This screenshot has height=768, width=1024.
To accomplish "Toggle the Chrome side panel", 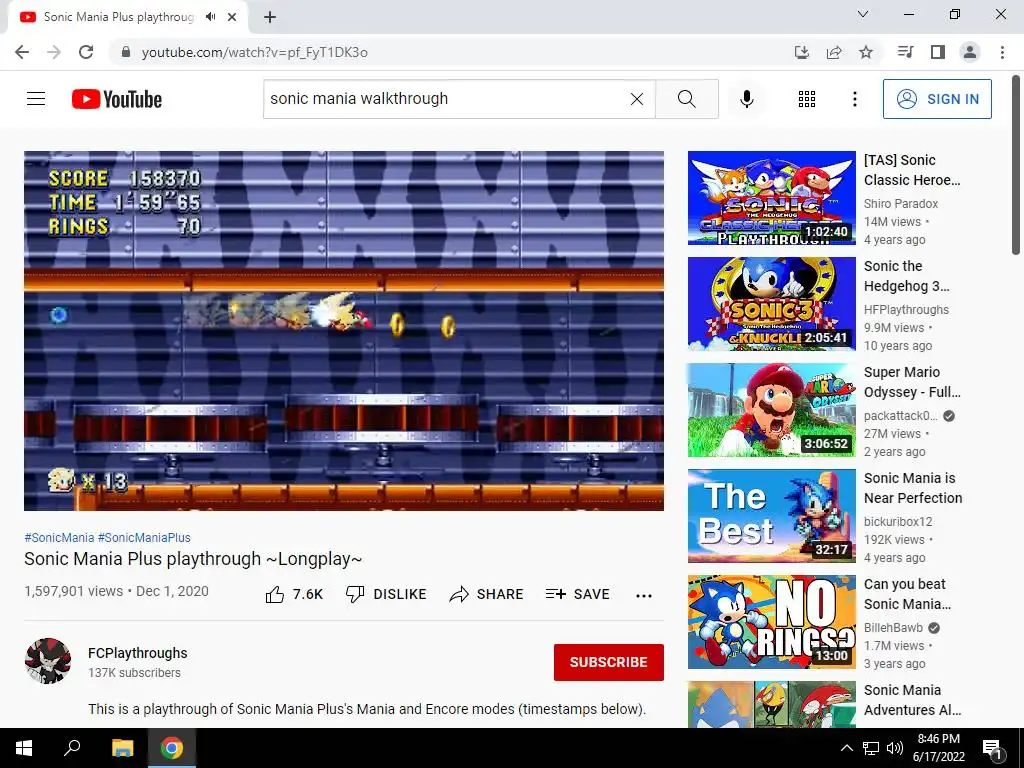I will coord(938,52).
